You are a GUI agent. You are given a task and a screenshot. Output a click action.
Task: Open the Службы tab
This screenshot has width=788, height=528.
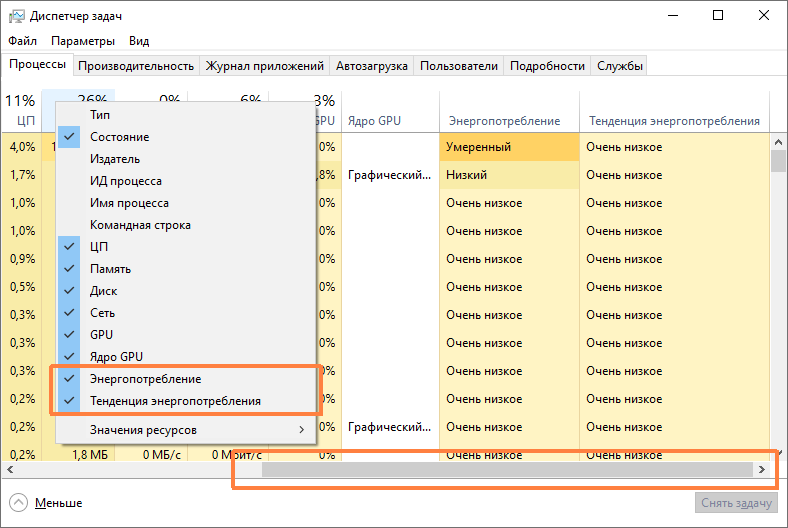click(620, 66)
